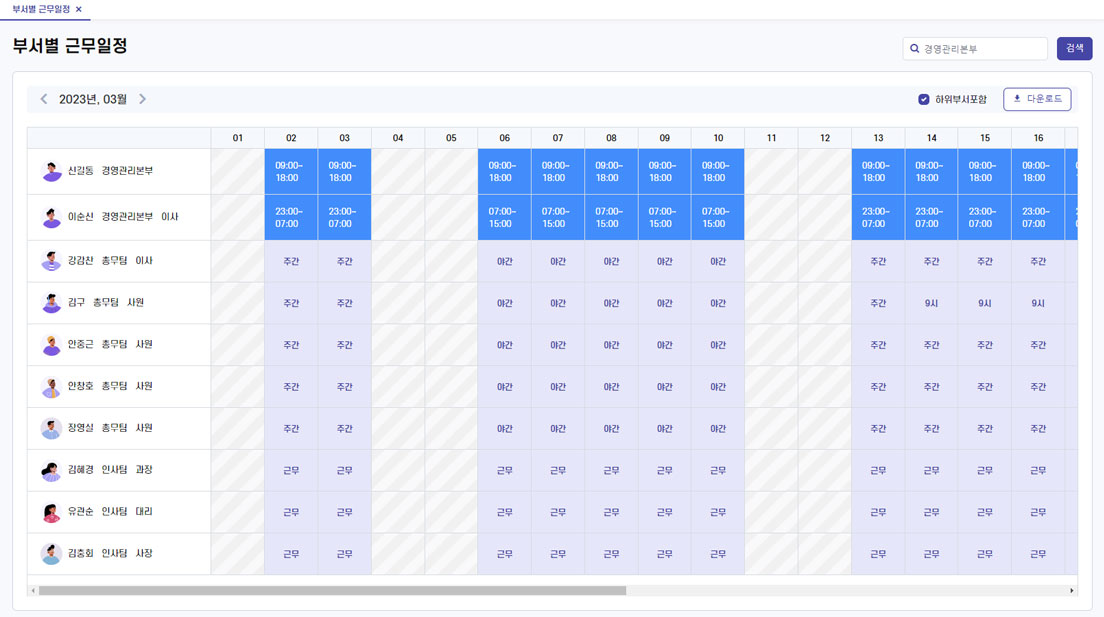This screenshot has width=1104, height=617.
Task: Switch to the 부서별 근무일정 tab
Action: point(41,9)
